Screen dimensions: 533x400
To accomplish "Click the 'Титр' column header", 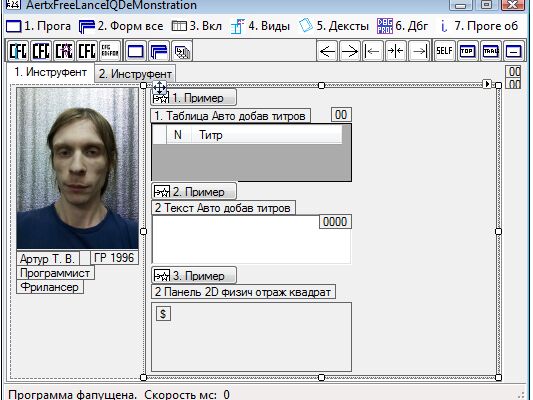I will point(266,135).
